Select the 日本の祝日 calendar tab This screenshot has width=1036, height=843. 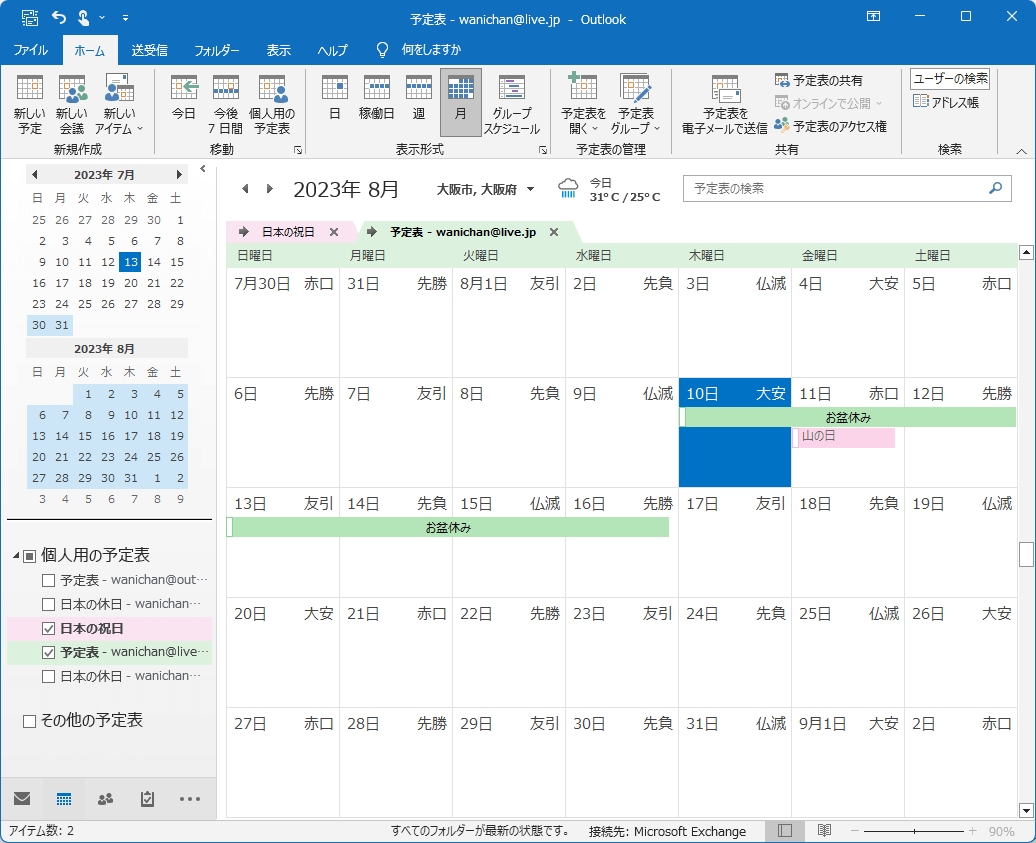pyautogui.click(x=287, y=232)
